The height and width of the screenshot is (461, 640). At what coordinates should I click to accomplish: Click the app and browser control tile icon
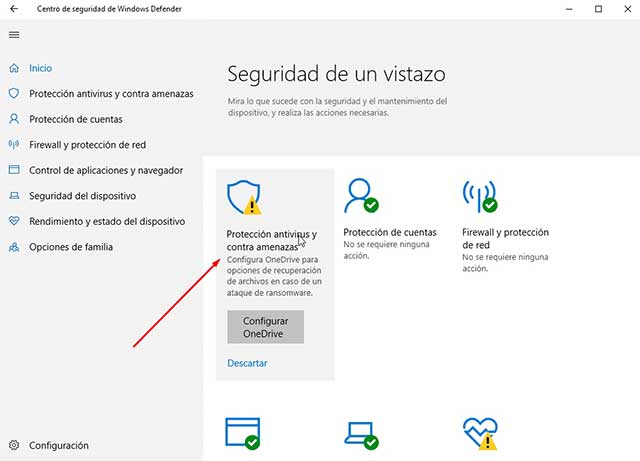243,434
